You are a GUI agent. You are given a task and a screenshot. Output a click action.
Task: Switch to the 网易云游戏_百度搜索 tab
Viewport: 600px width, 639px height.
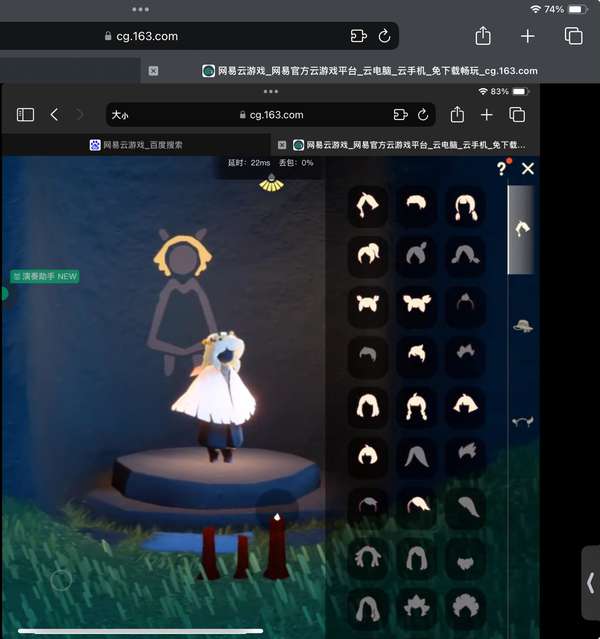click(137, 145)
